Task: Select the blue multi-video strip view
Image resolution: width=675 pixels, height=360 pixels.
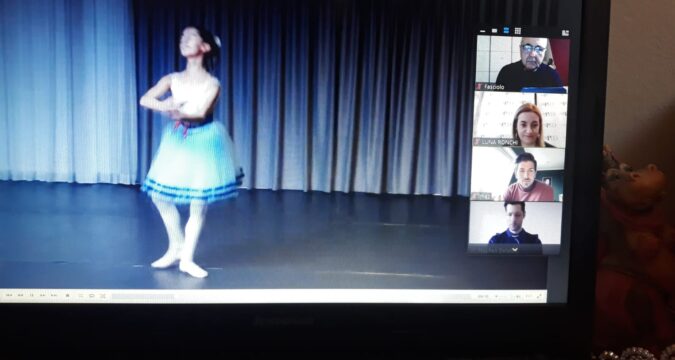Action: pyautogui.click(x=506, y=31)
